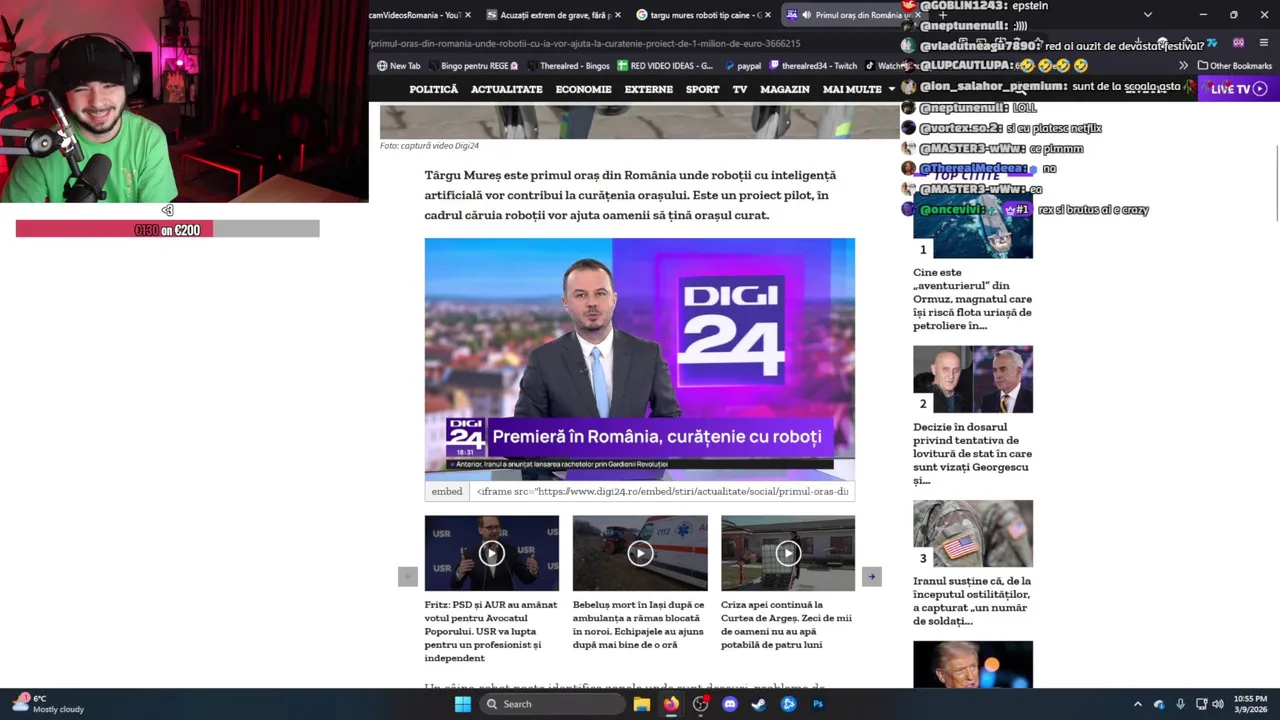Open the paypal bookmark

tap(741, 66)
